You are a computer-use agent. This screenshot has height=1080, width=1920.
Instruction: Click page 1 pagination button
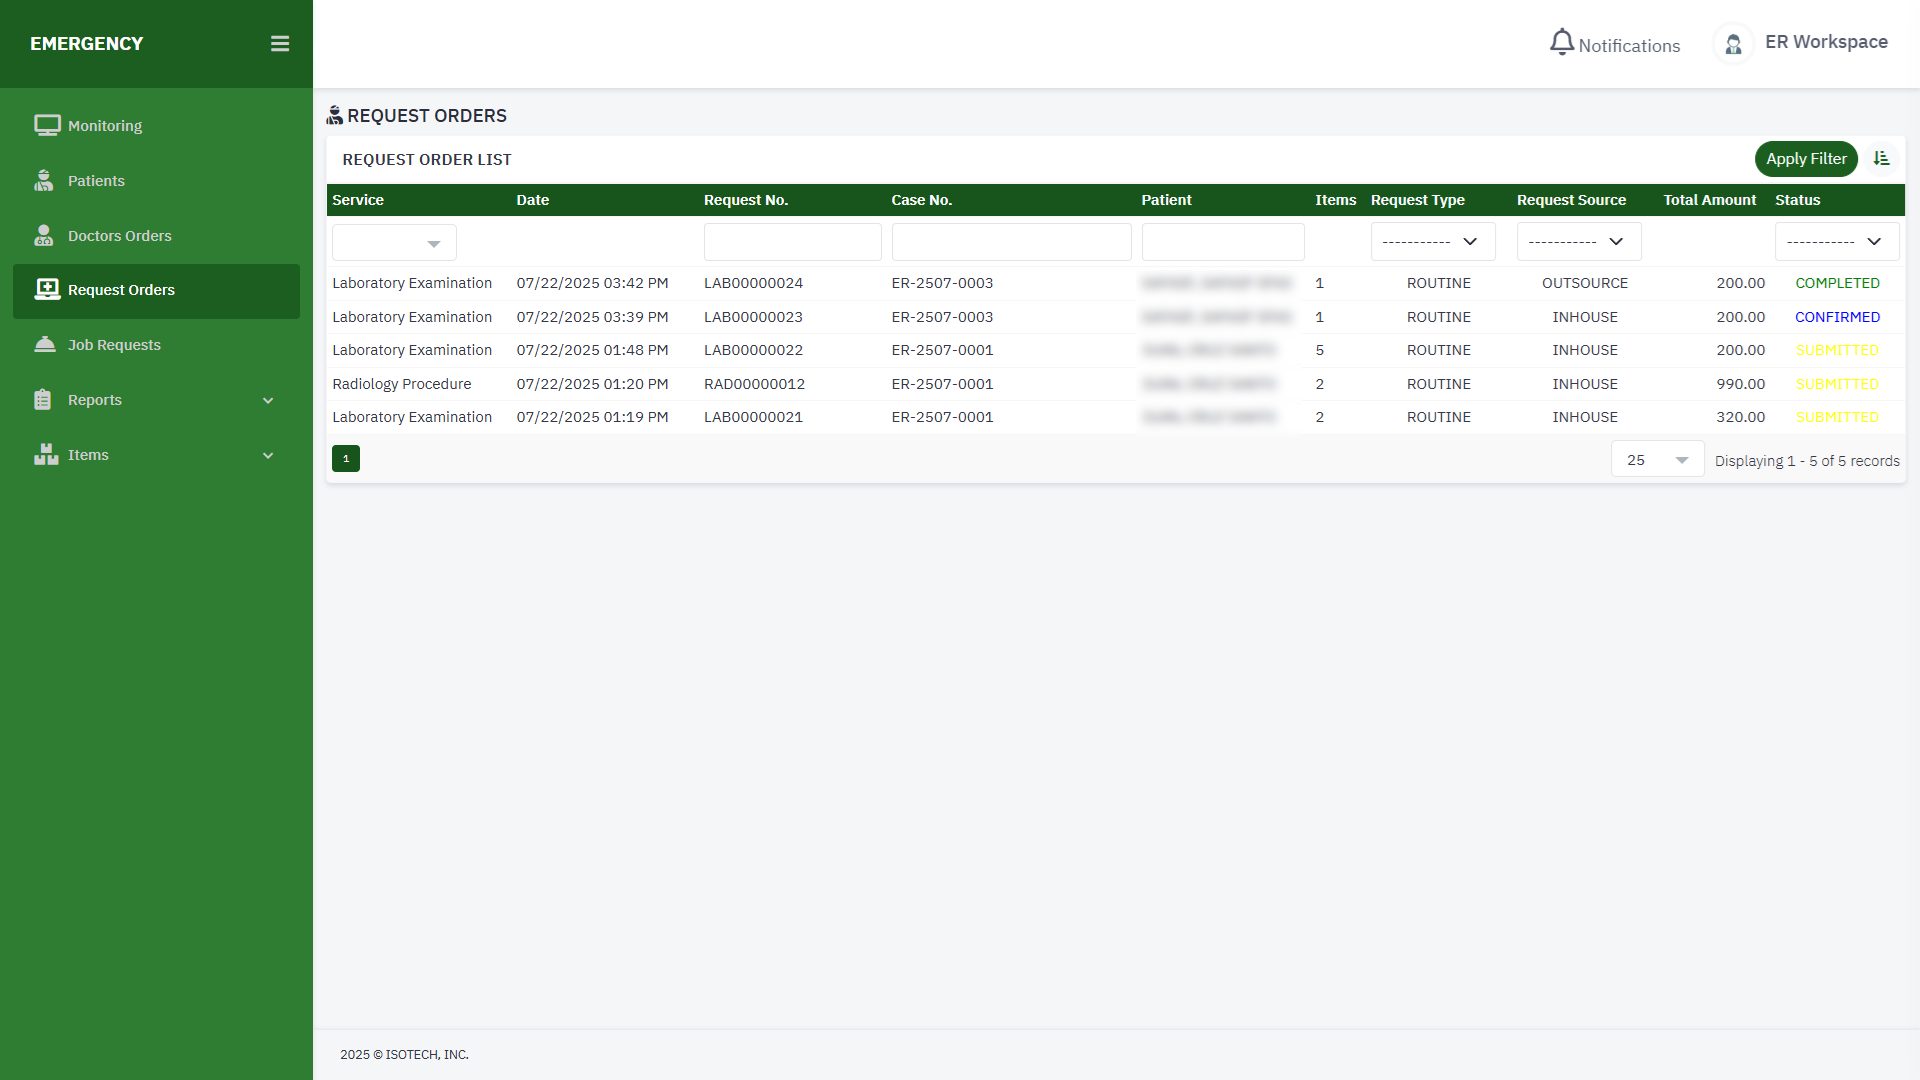[346, 459]
